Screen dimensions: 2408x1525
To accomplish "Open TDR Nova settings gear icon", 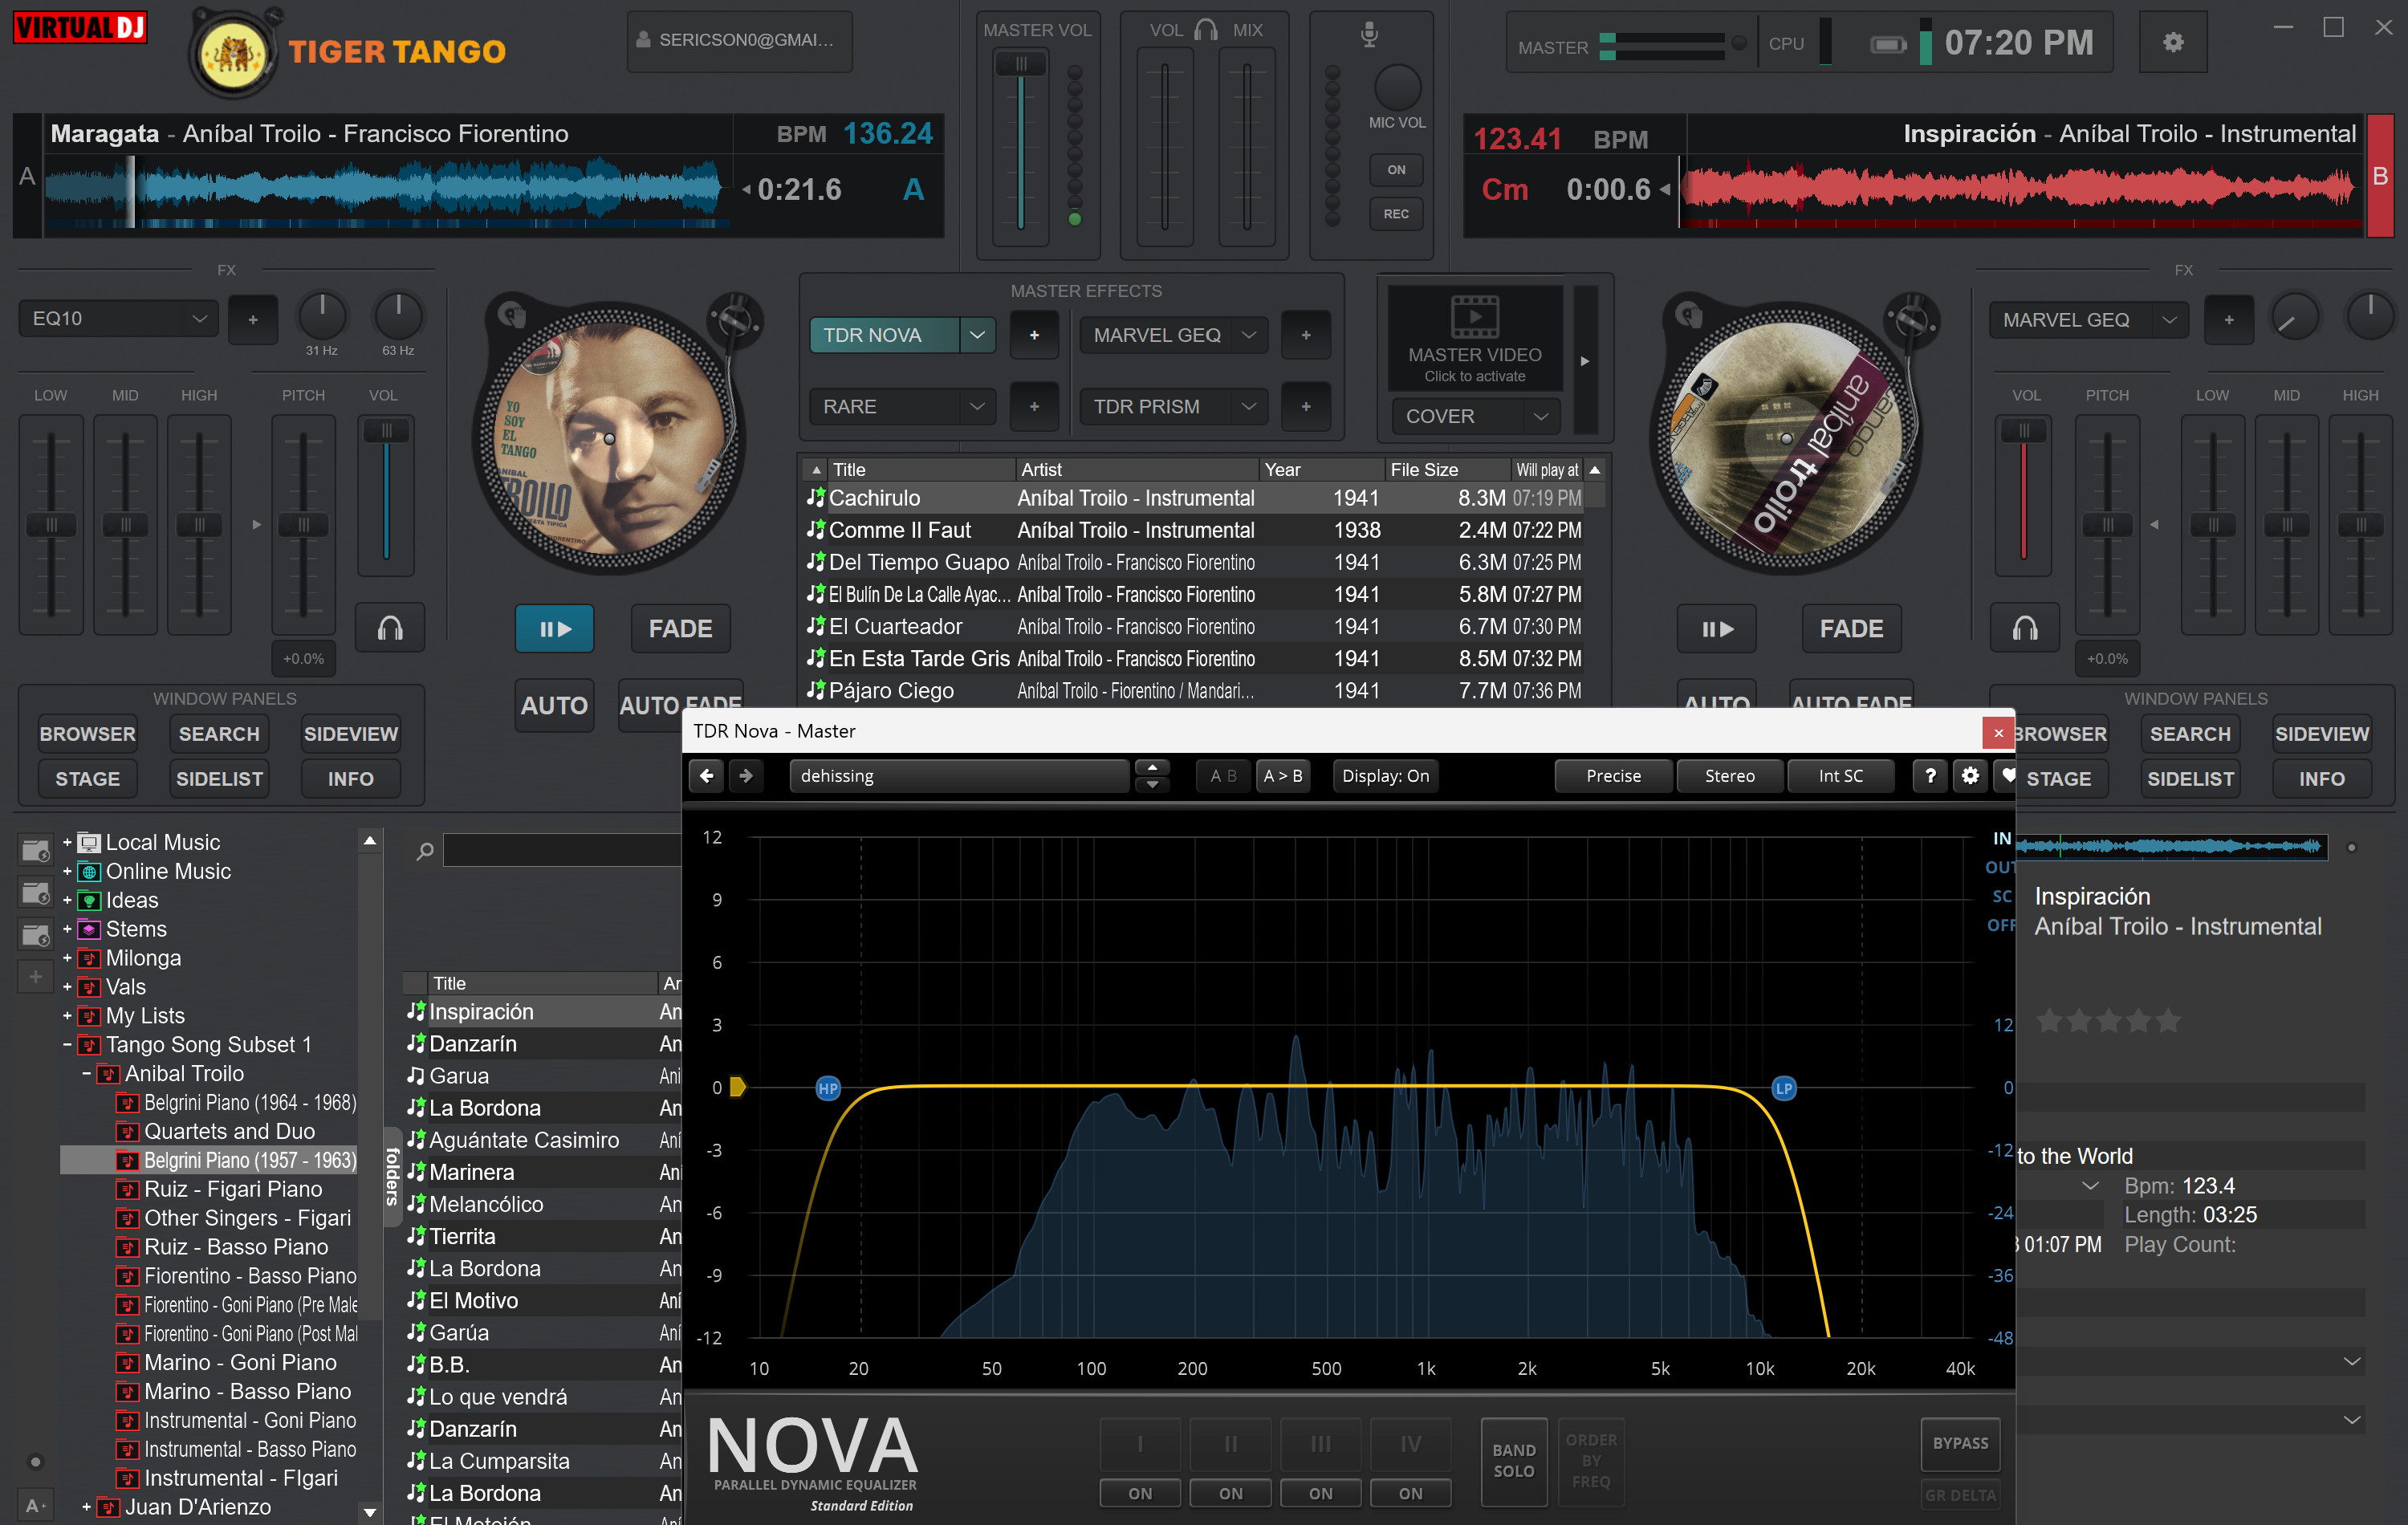I will pyautogui.click(x=1970, y=776).
